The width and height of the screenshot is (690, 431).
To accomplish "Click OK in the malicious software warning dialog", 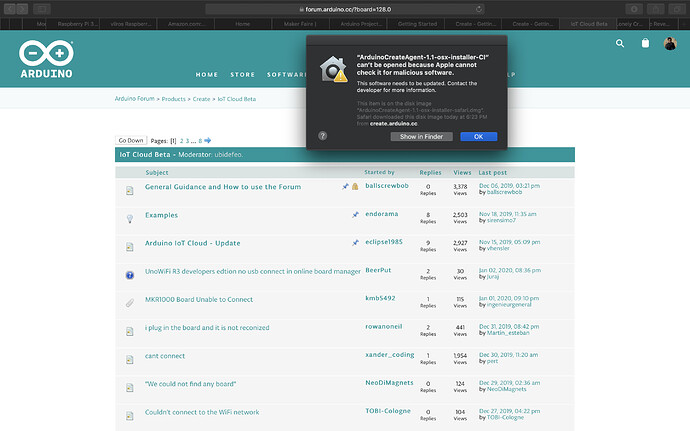I will pos(478,136).
